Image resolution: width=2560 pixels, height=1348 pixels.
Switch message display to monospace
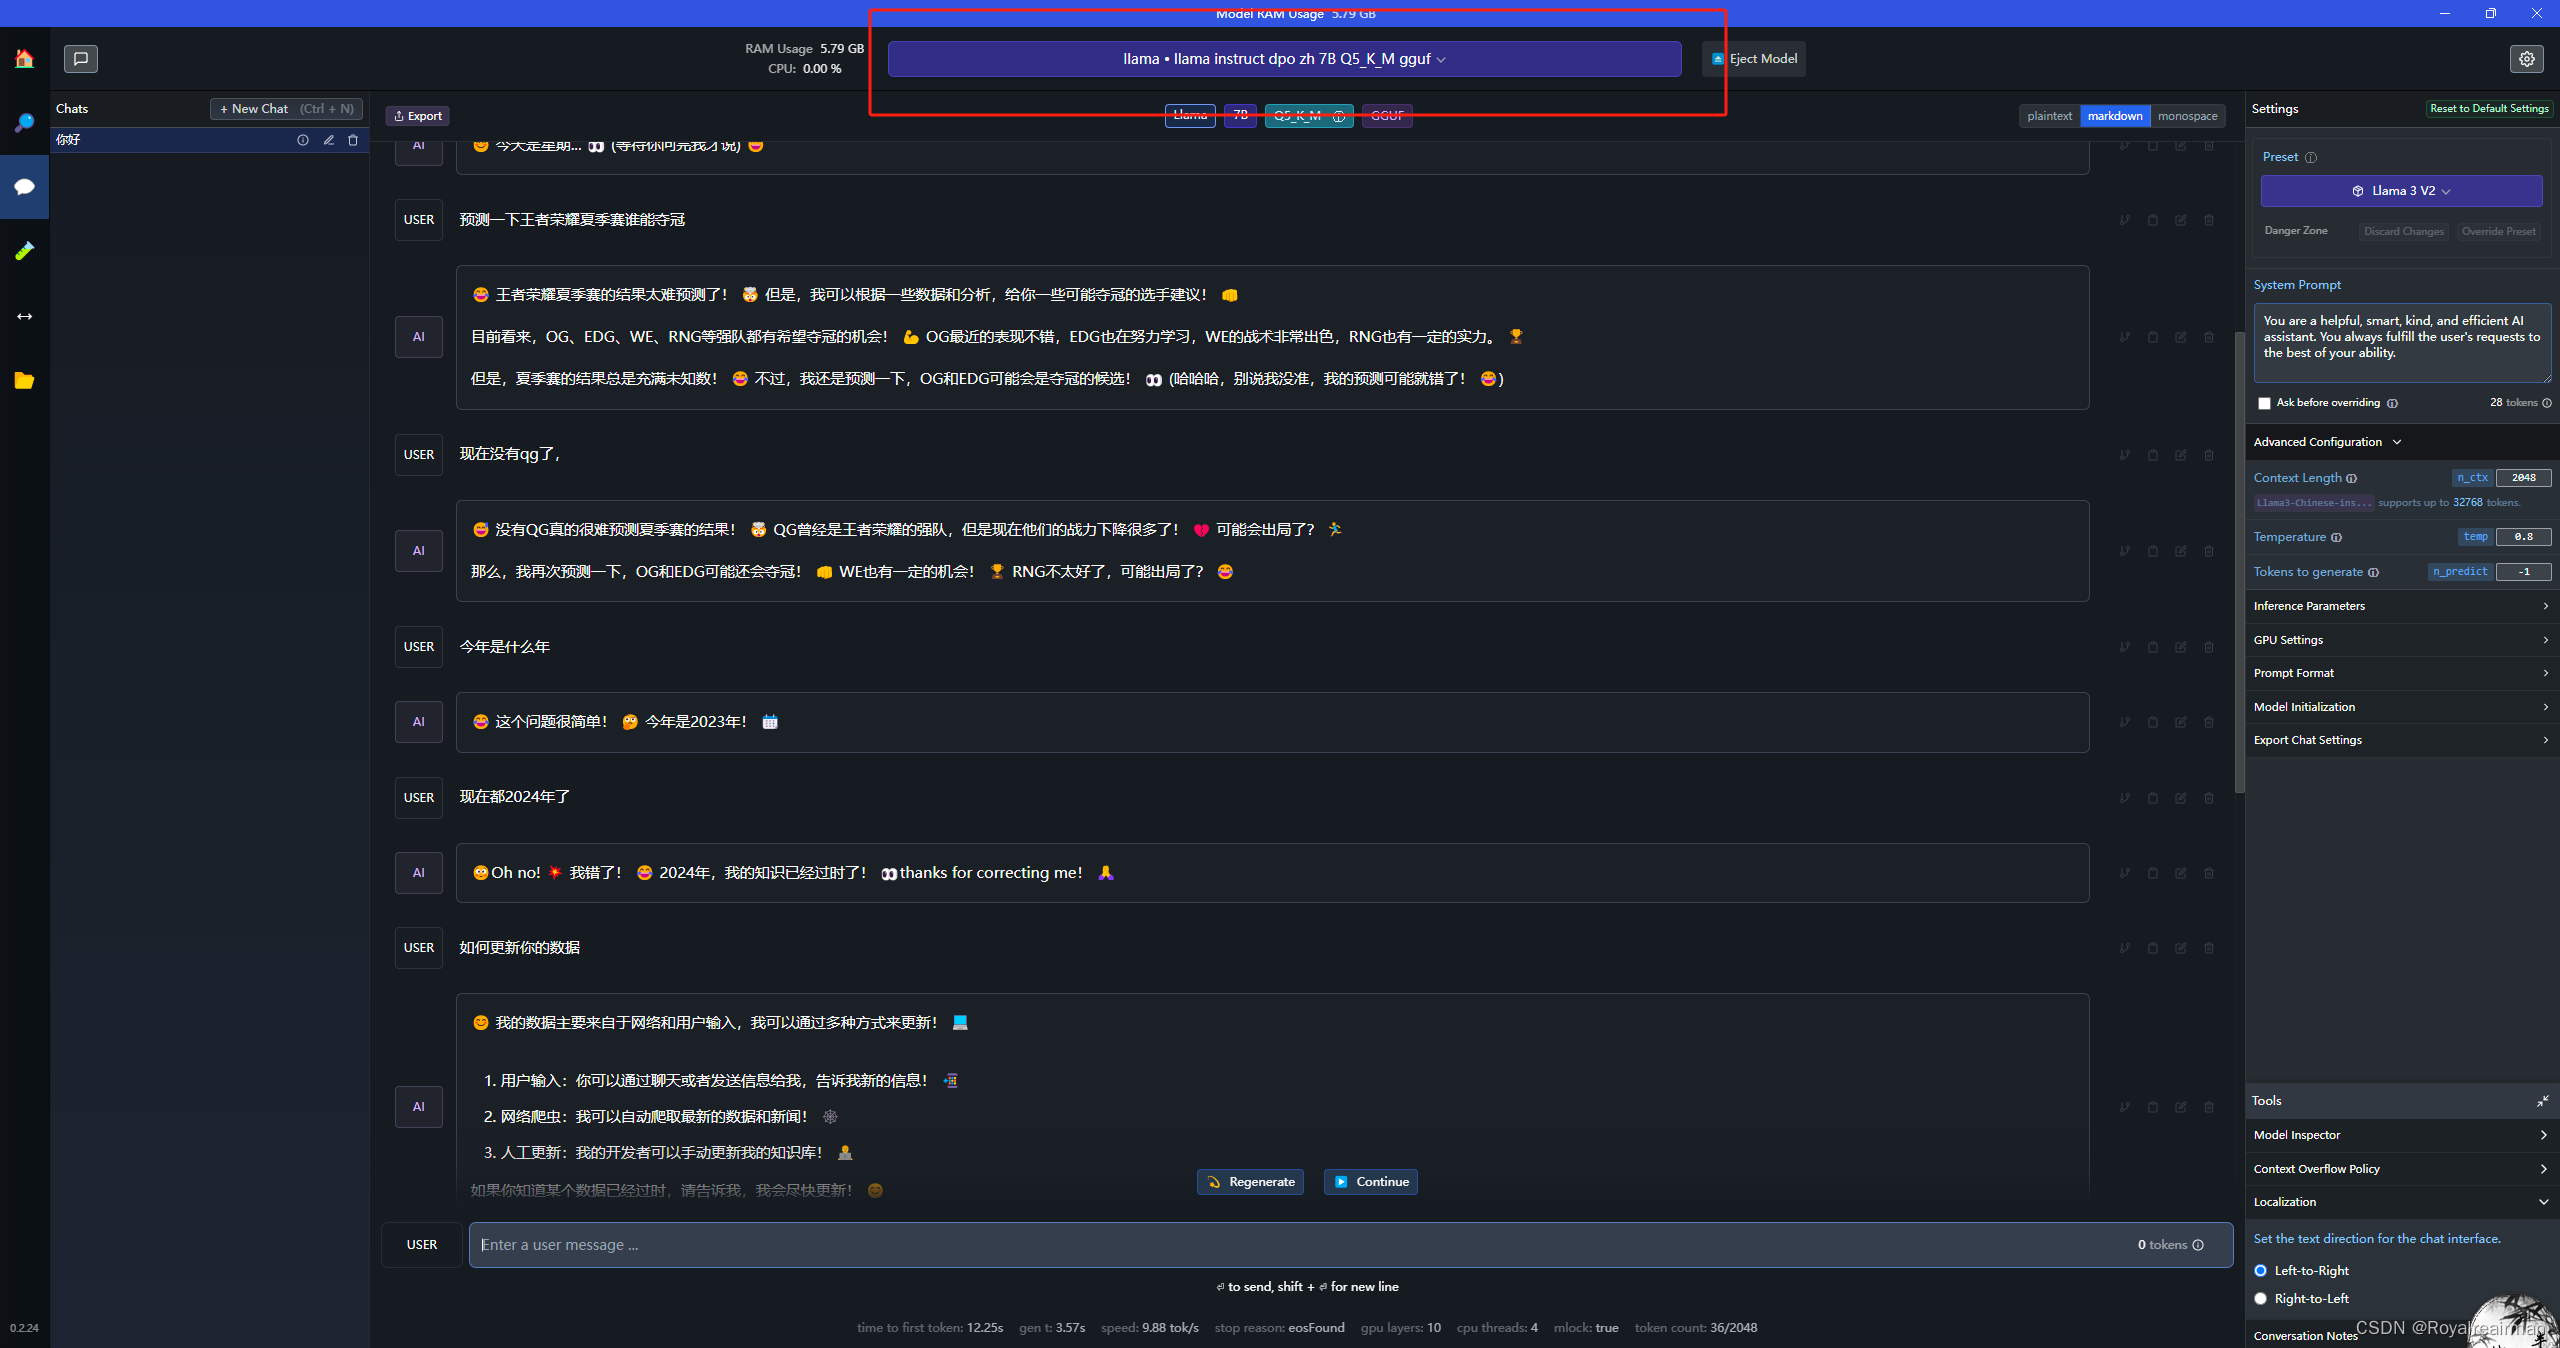click(x=2187, y=116)
